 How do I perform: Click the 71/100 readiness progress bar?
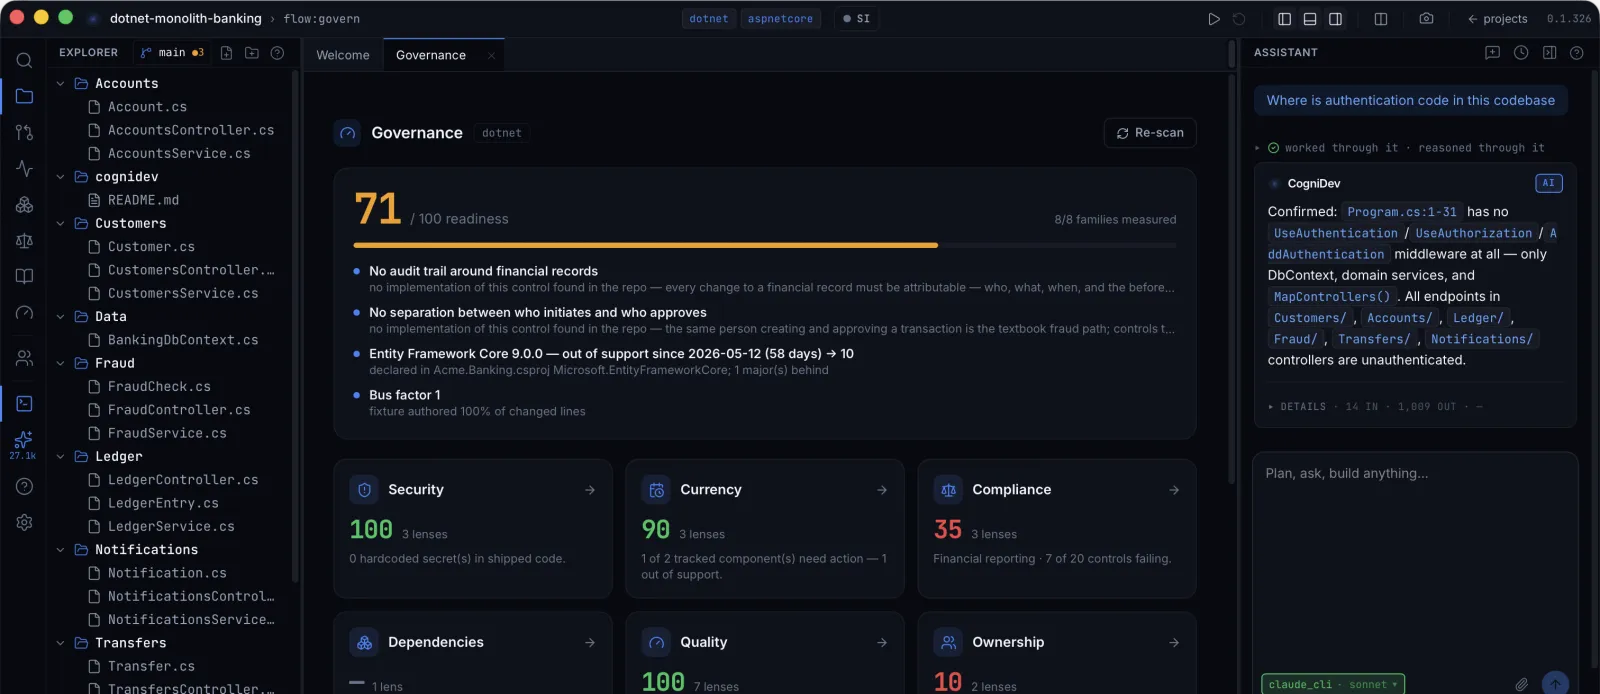765,245
